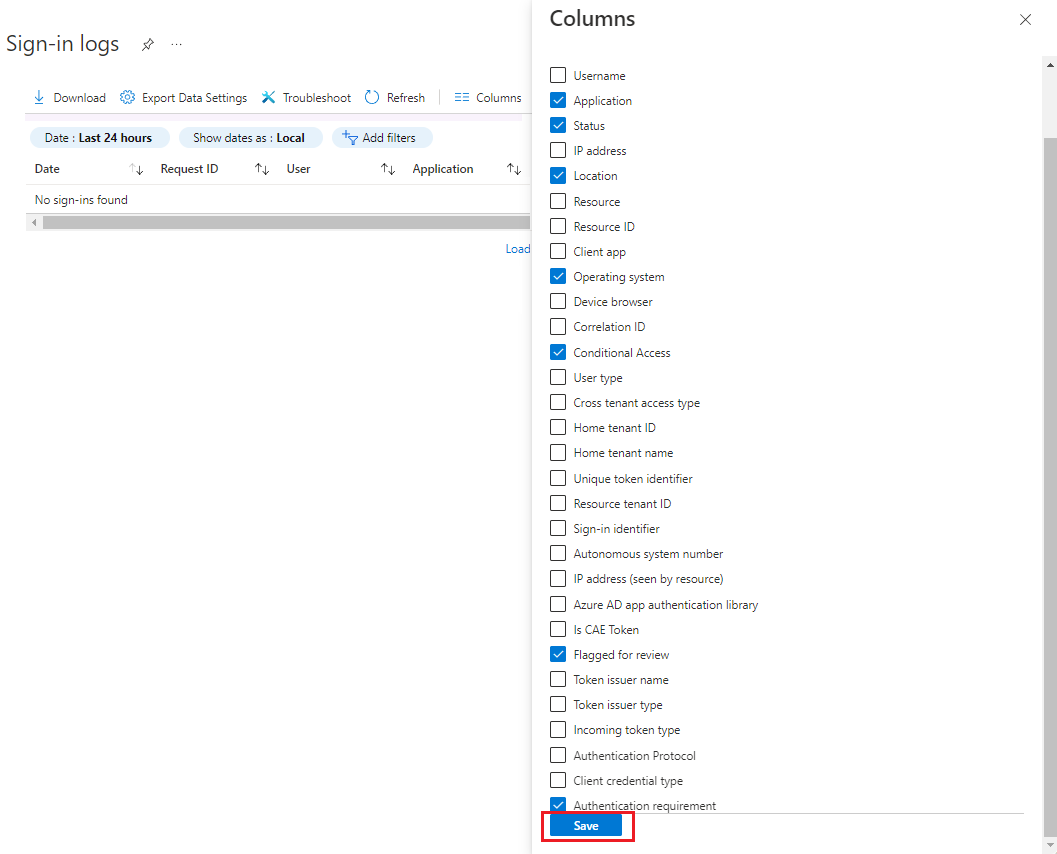Sort by Application column arrows
The image size is (1057, 854).
point(514,169)
